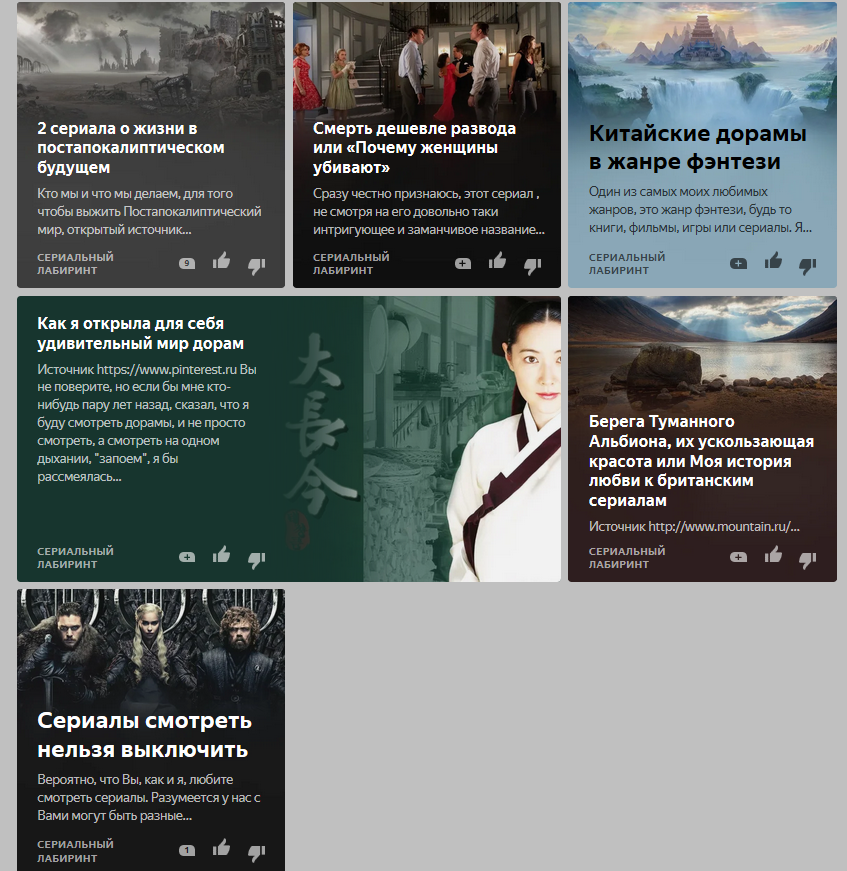The height and width of the screenshot is (871, 847).
Task: Open comments on postapocalyptic series card
Action: click(x=187, y=263)
